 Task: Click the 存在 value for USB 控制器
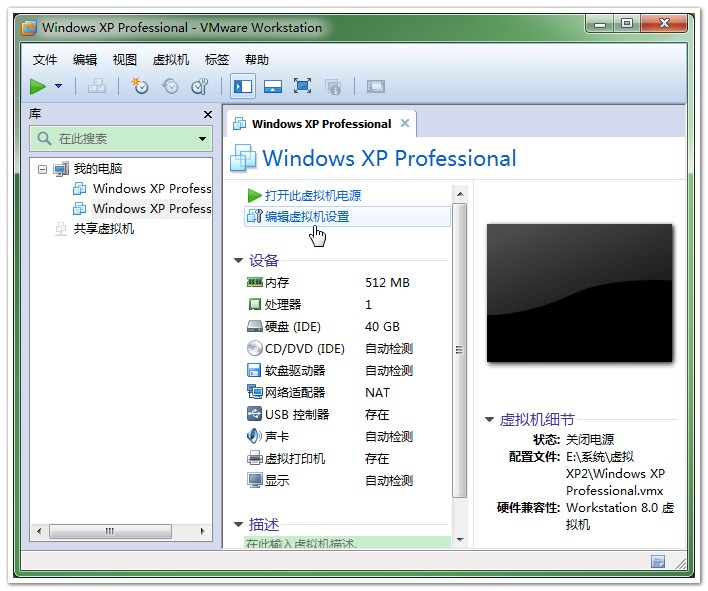[x=377, y=414]
